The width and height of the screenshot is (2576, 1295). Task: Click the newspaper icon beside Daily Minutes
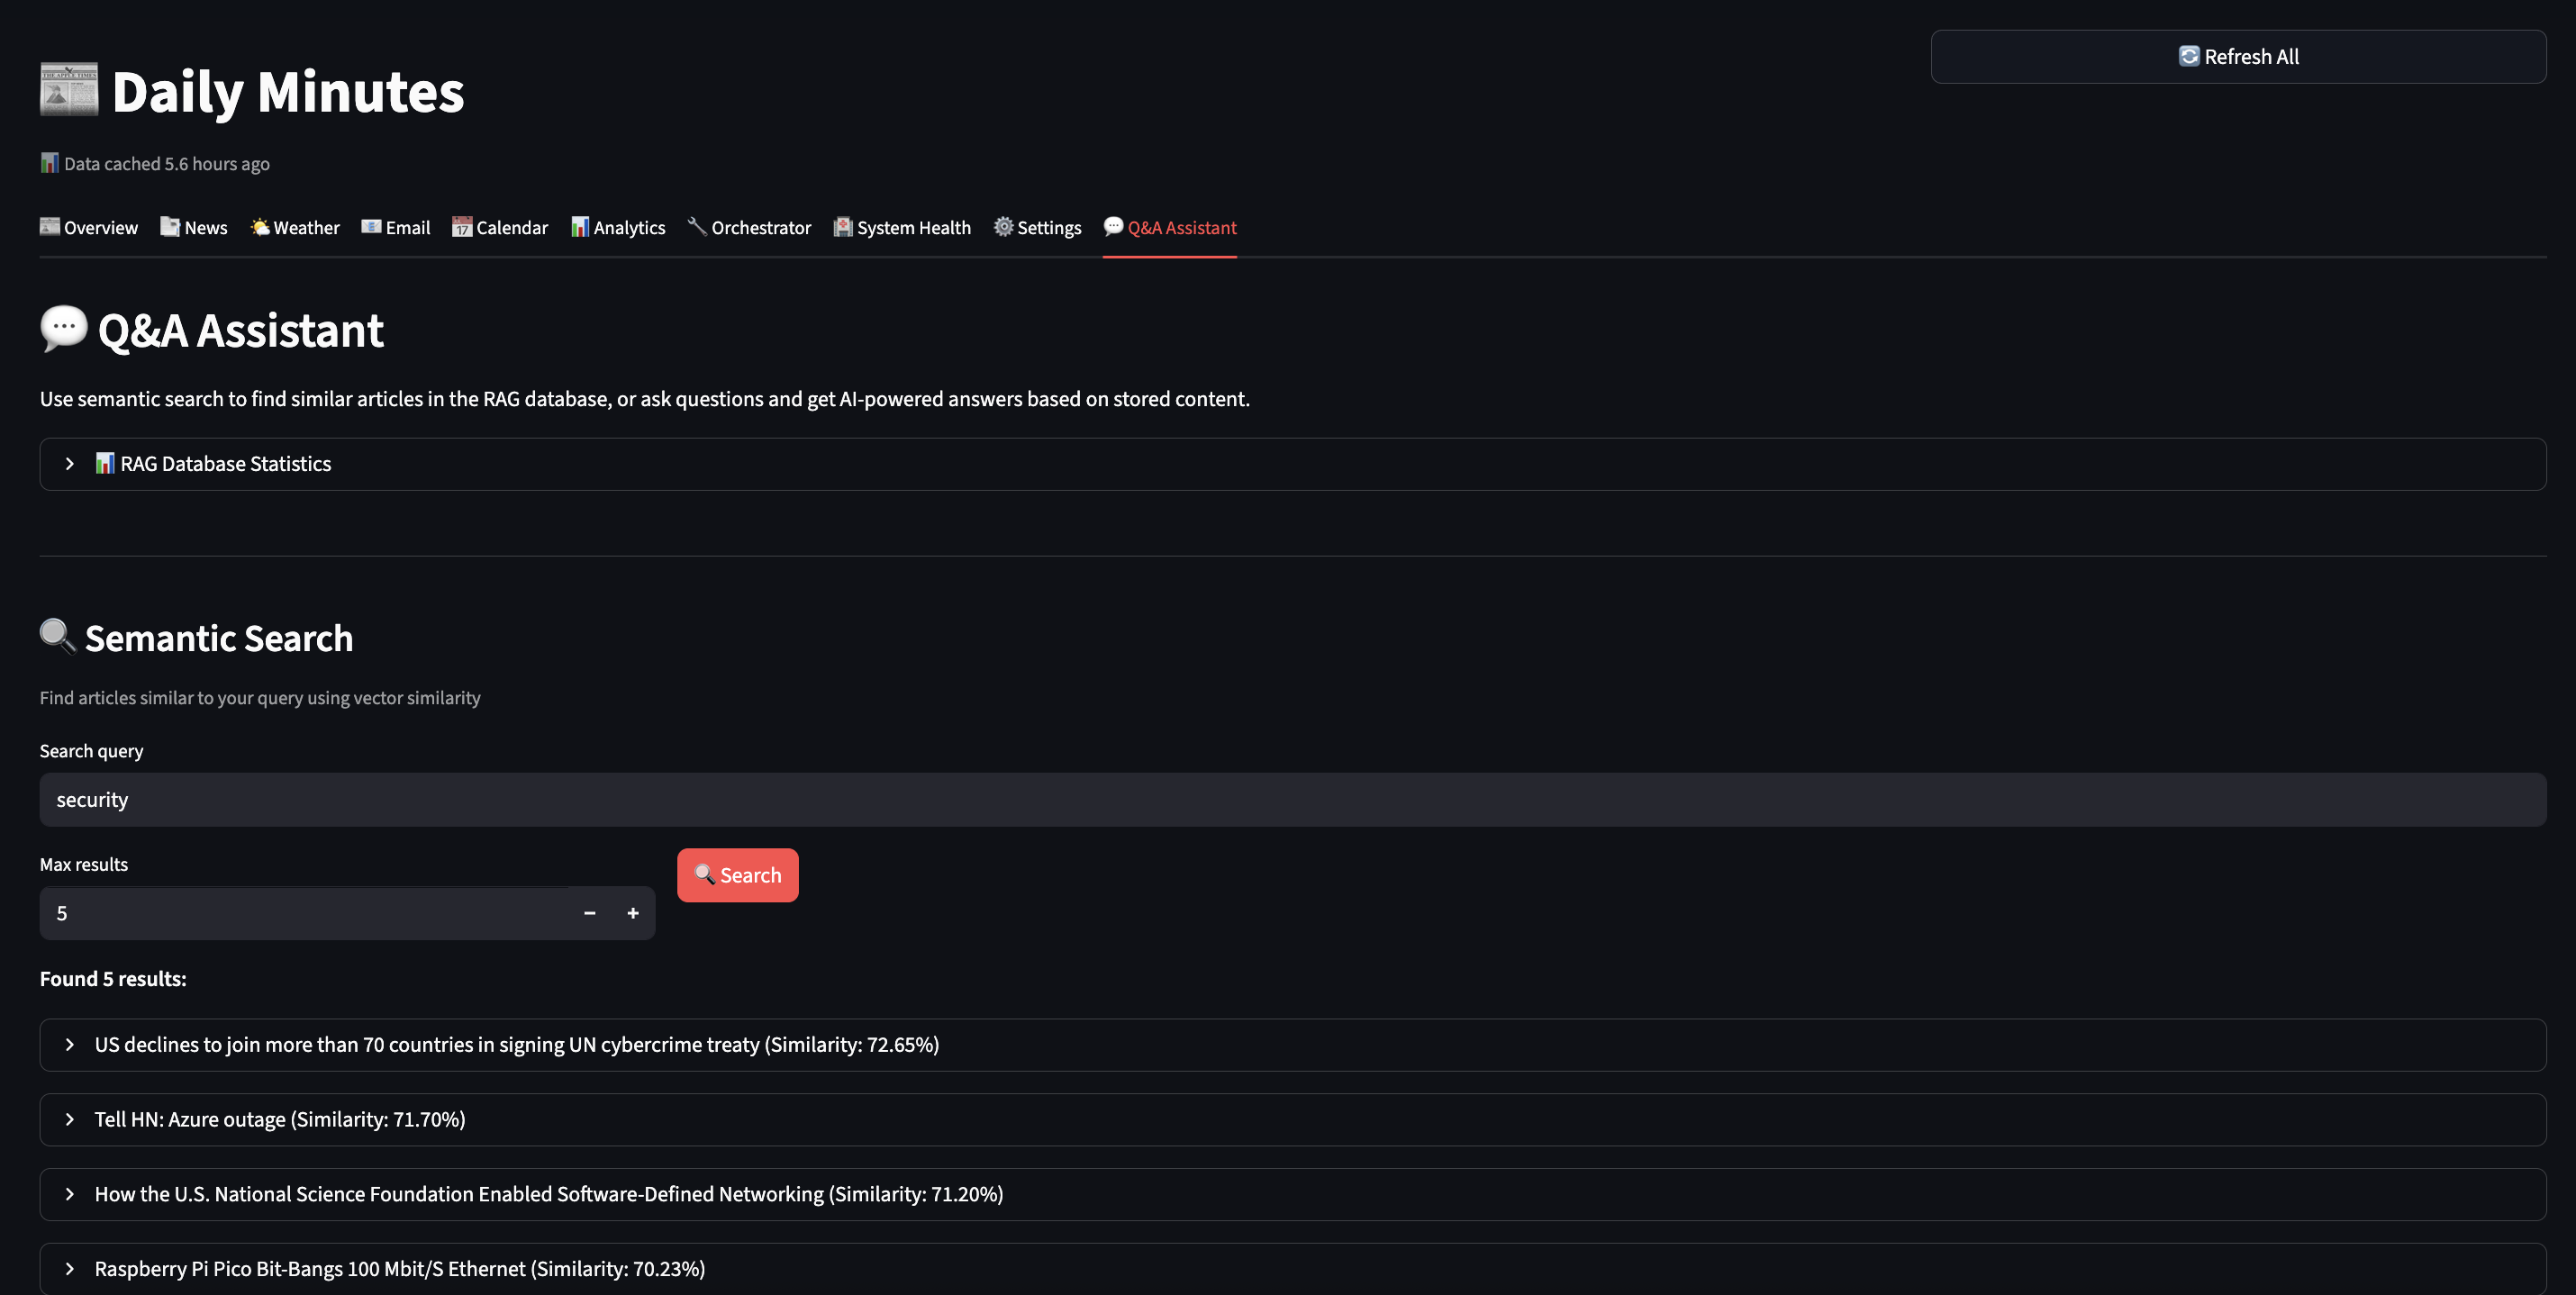coord(69,90)
